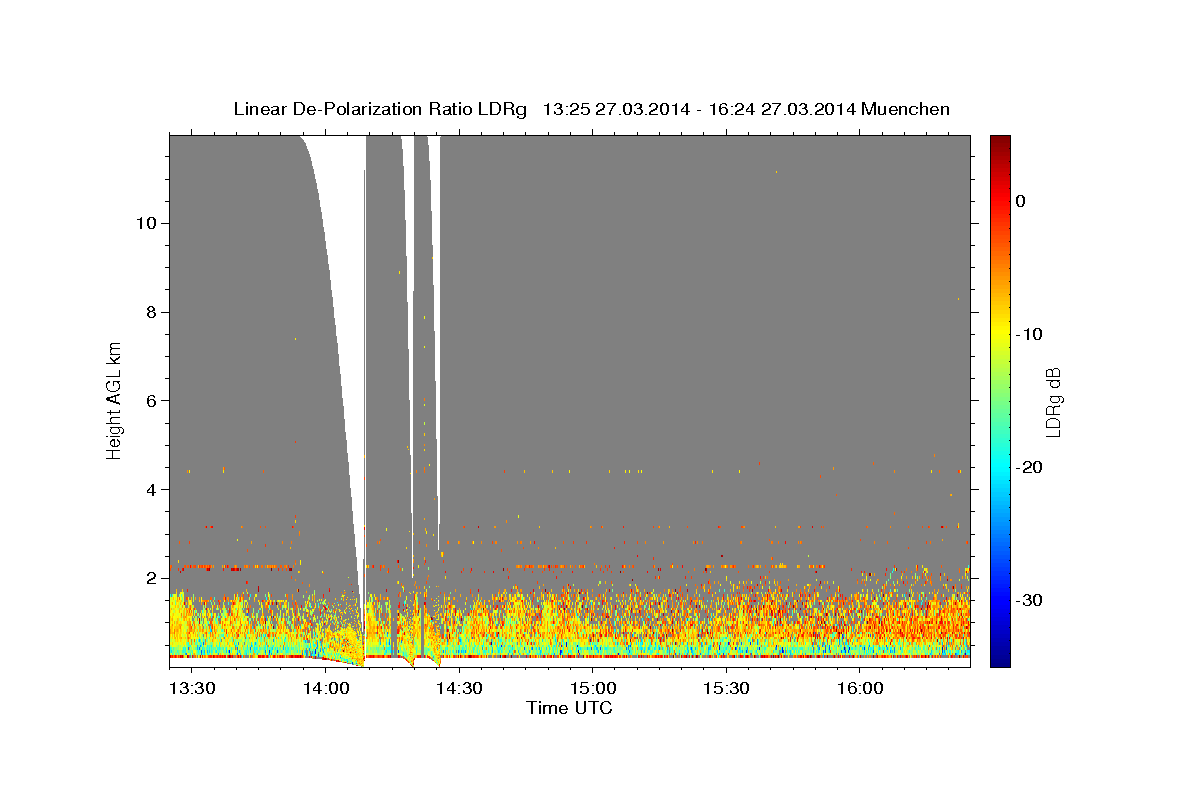
Task: Click the 15:00 time tick label
Action: point(592,689)
